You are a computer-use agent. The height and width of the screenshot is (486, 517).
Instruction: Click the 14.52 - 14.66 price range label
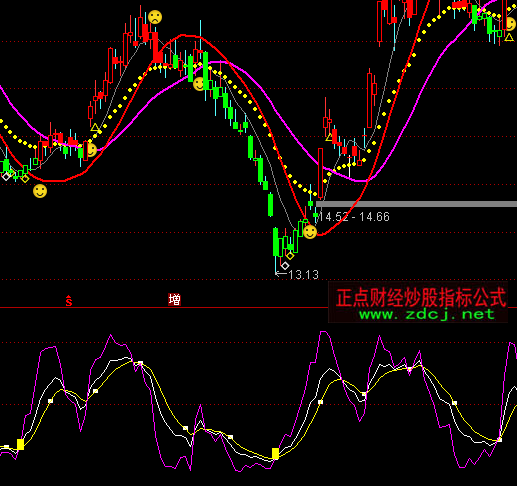(354, 217)
